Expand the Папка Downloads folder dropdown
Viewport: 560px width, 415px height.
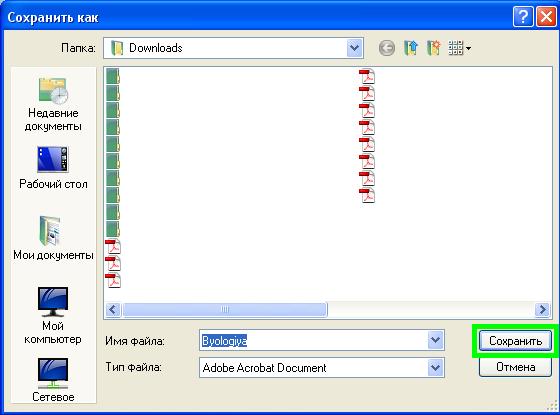(x=354, y=48)
